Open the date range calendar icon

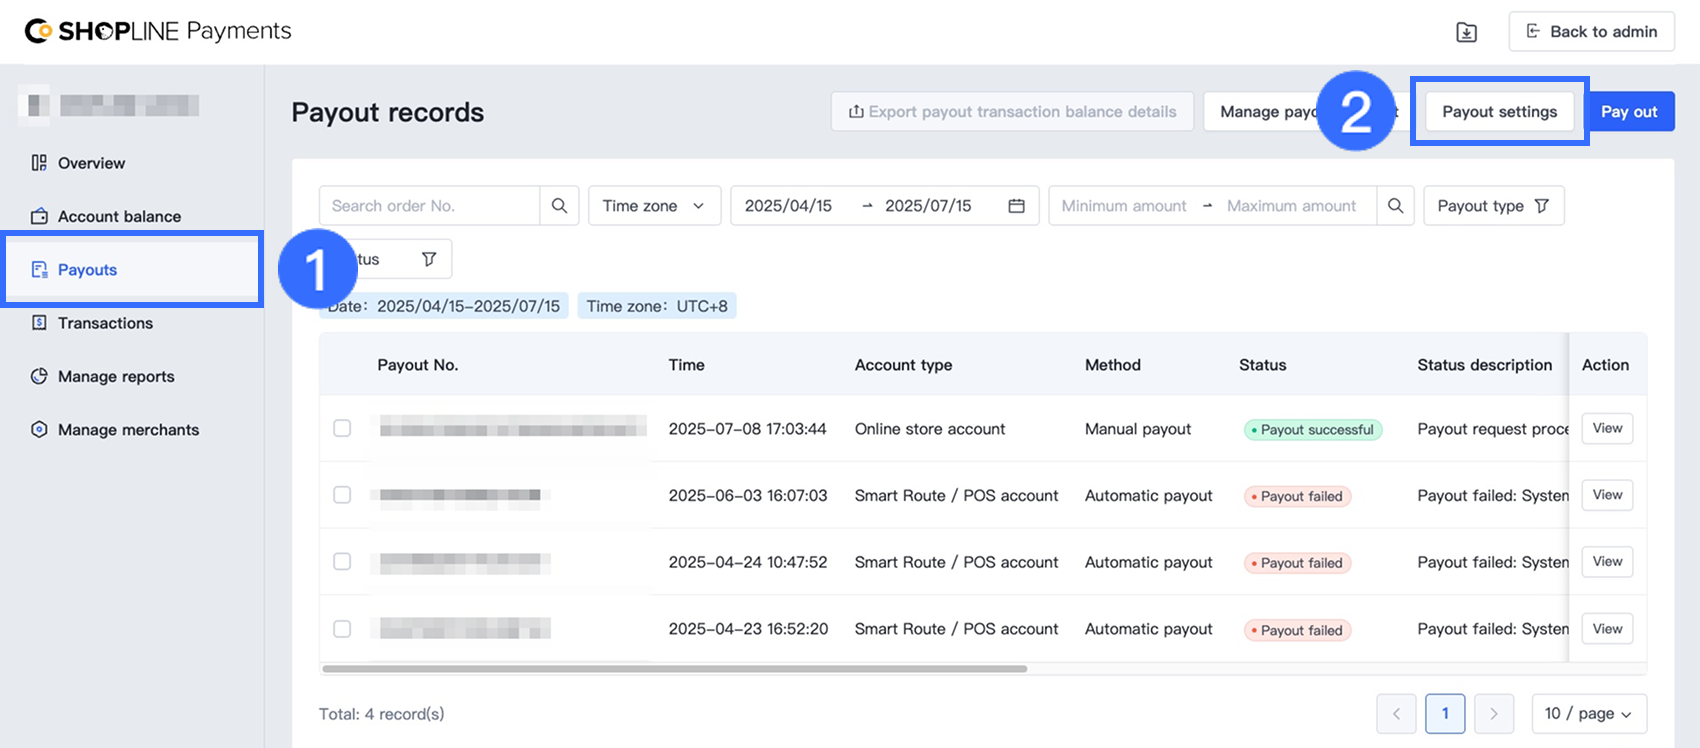[x=1016, y=206]
